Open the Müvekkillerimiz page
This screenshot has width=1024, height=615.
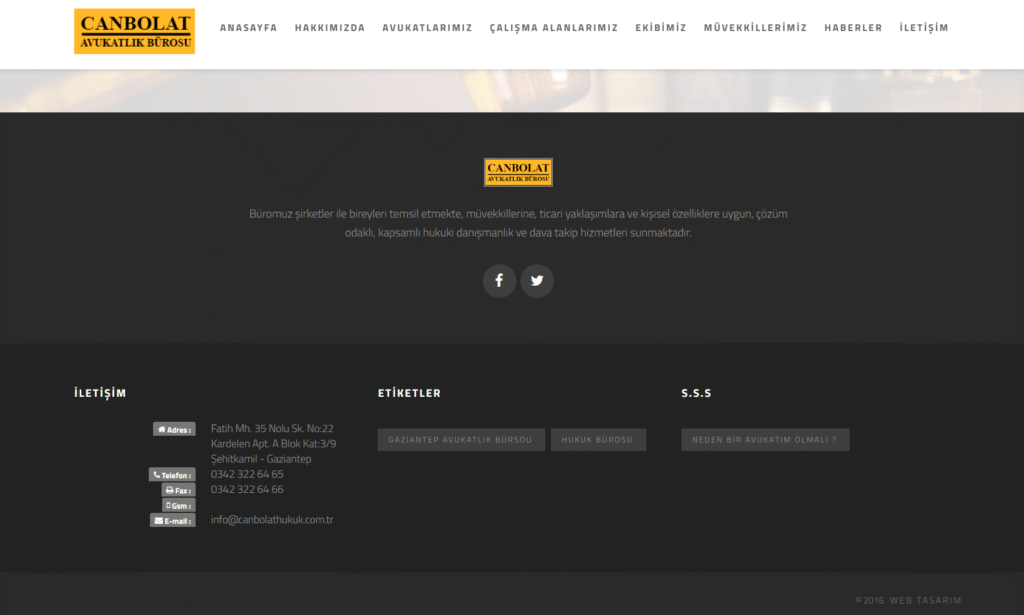tap(755, 28)
